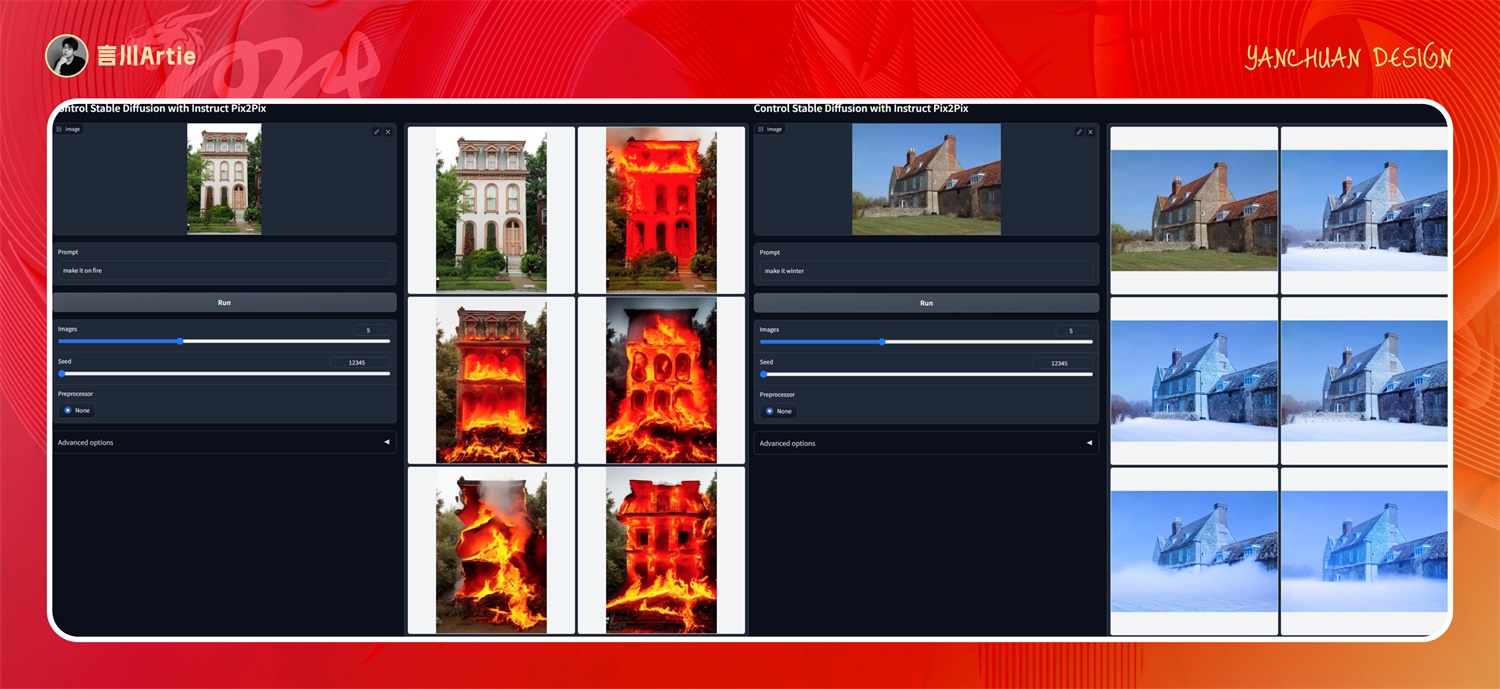Expand Advanced options in the left panel
The width and height of the screenshot is (1500, 689).
coord(224,442)
